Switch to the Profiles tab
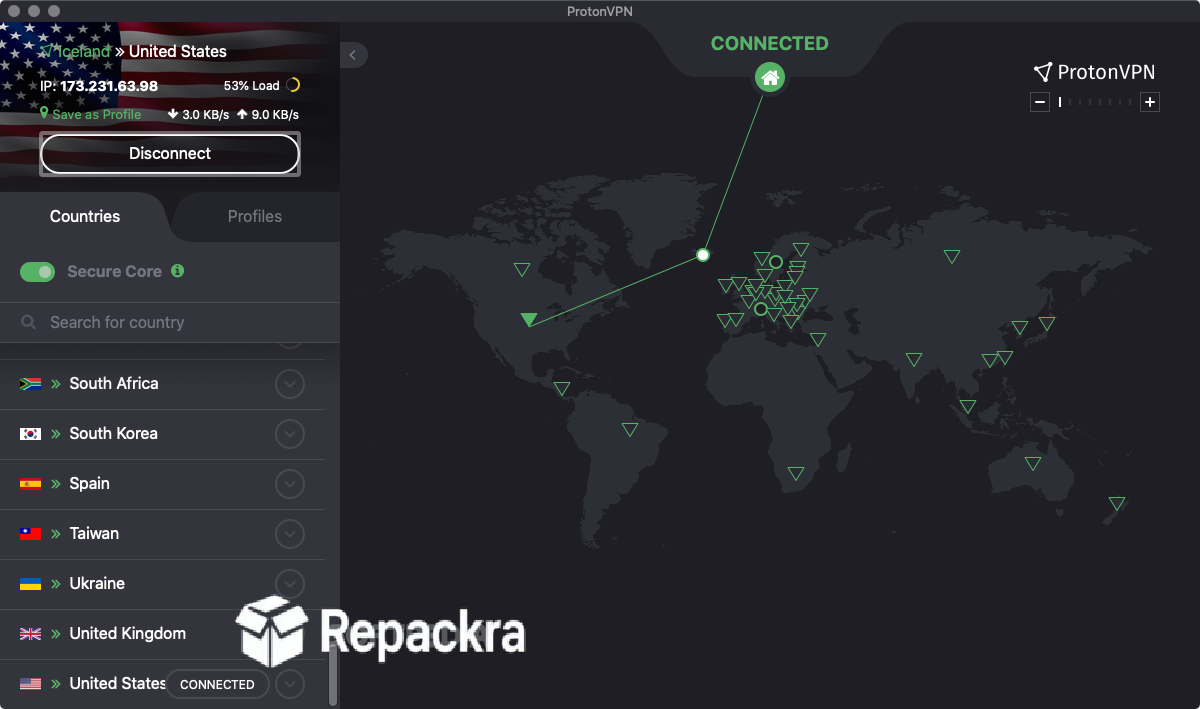 click(x=255, y=216)
